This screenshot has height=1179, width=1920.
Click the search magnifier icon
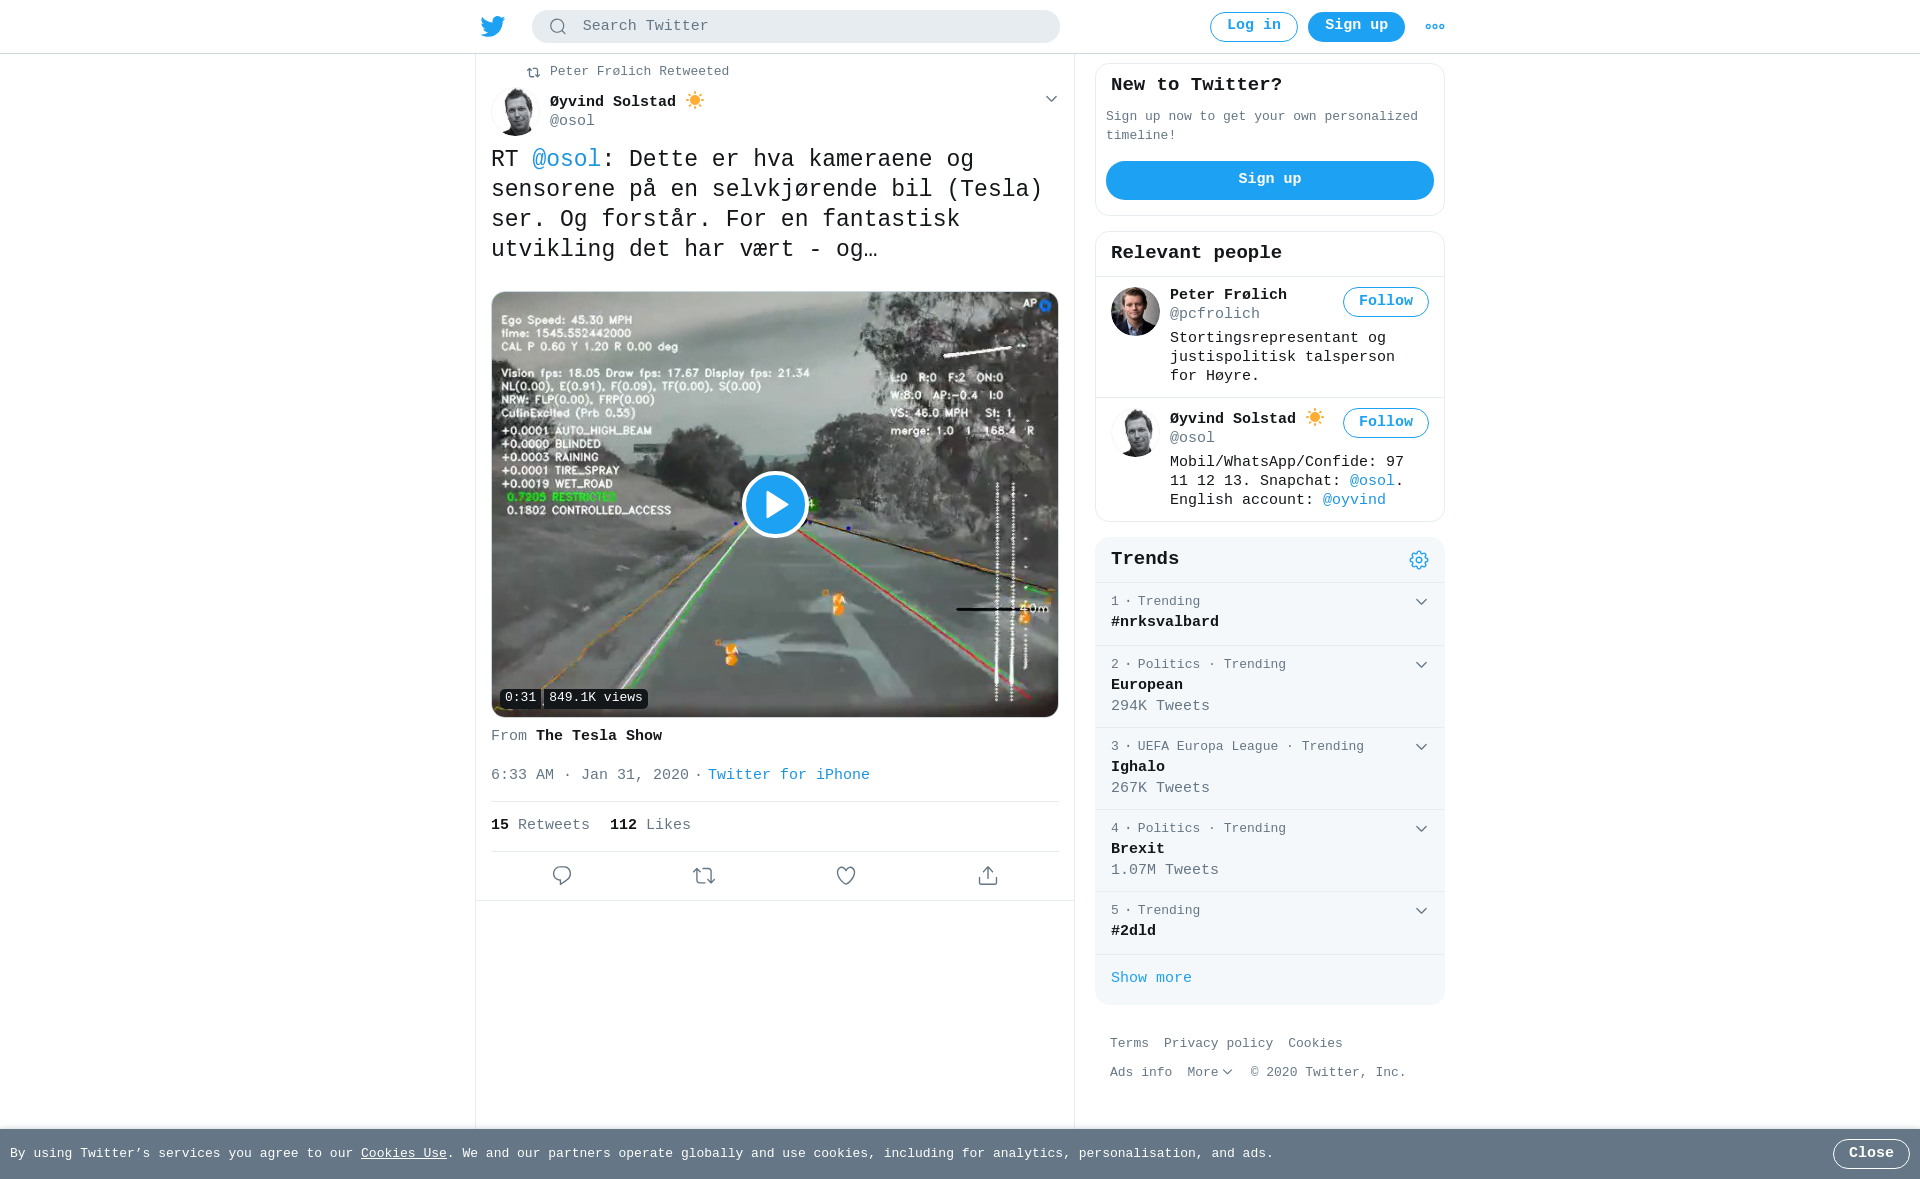click(x=558, y=27)
